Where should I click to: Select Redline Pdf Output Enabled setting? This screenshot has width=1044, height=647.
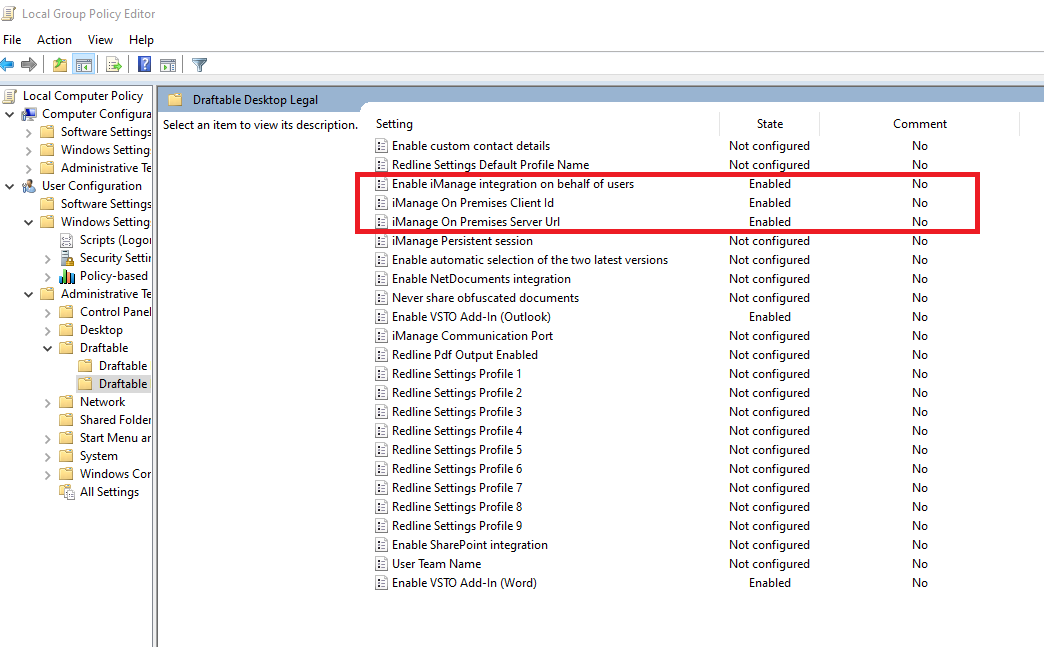[465, 355]
